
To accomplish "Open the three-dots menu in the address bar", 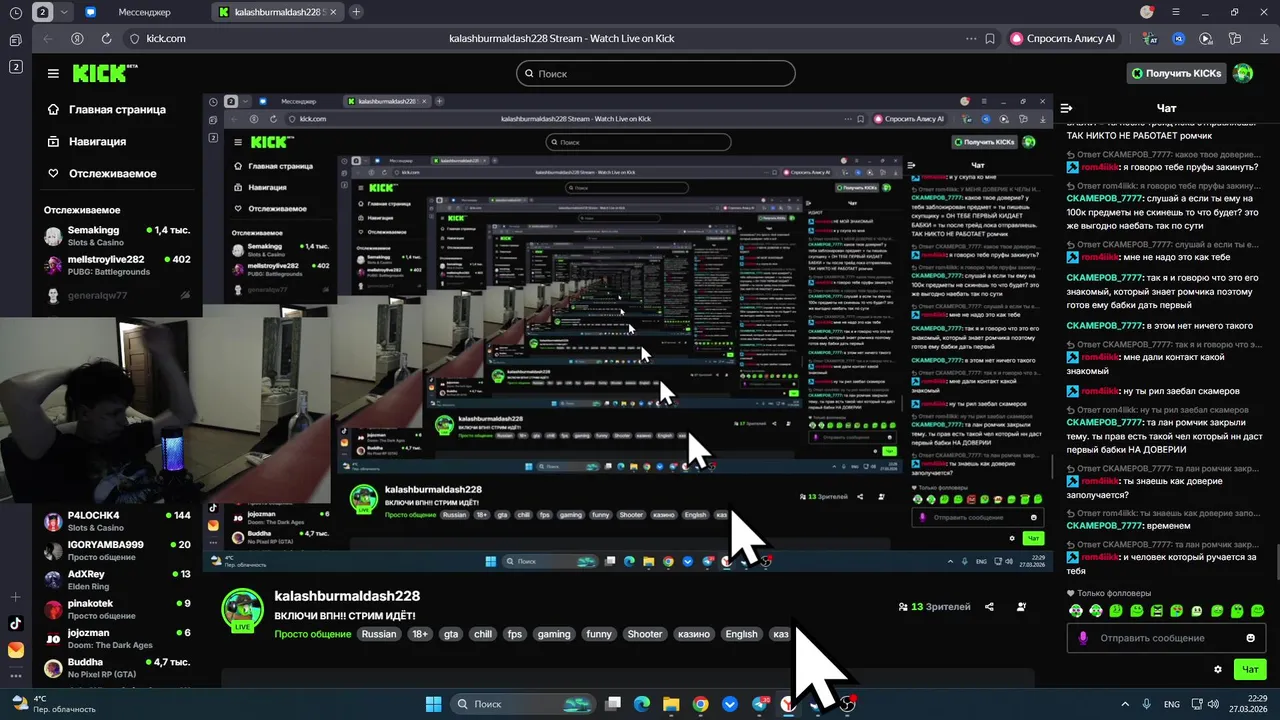I will (970, 38).
